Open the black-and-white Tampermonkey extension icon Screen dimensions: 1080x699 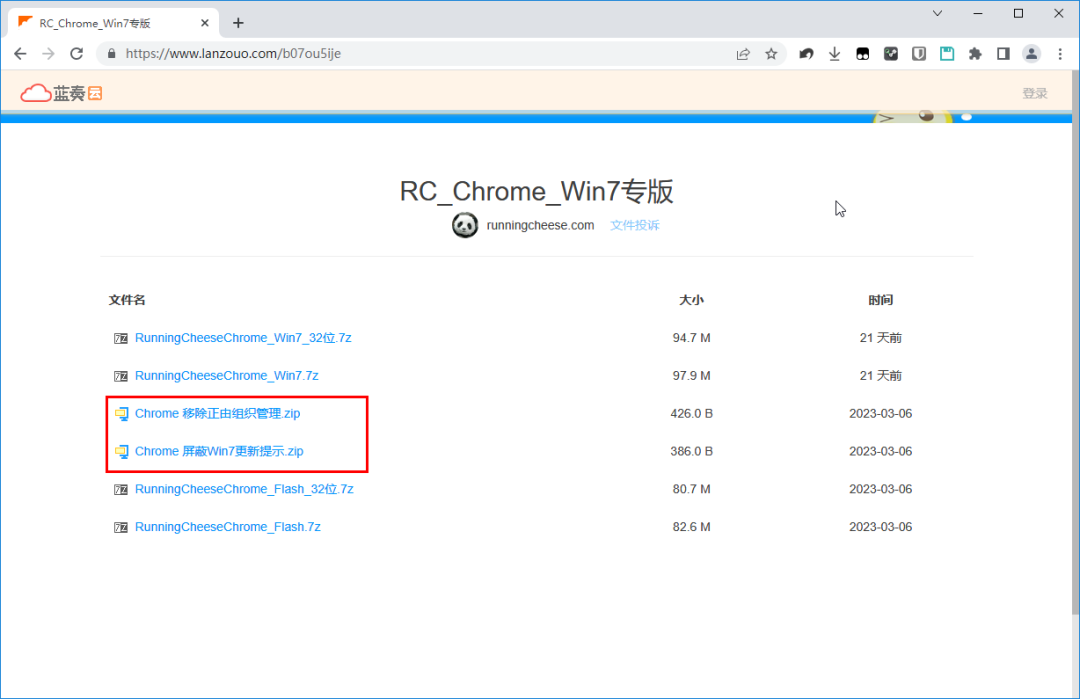click(862, 54)
